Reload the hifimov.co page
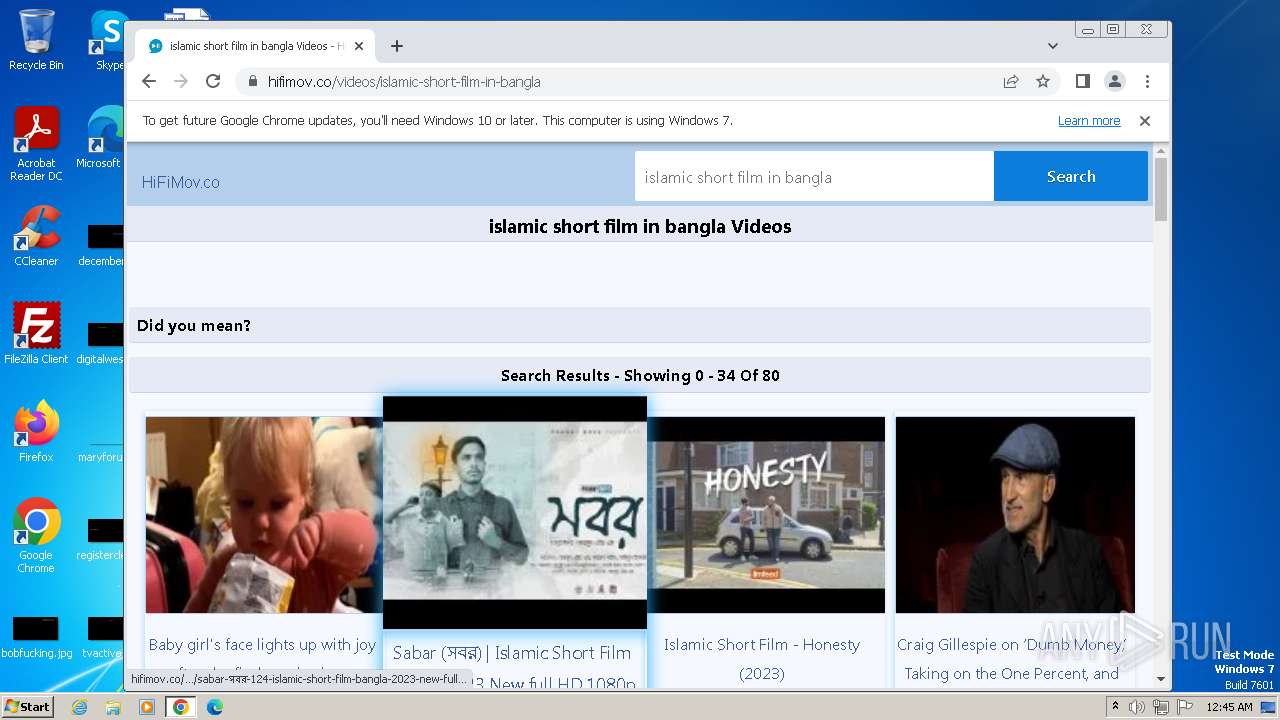Image resolution: width=1280 pixels, height=720 pixels. tap(213, 81)
